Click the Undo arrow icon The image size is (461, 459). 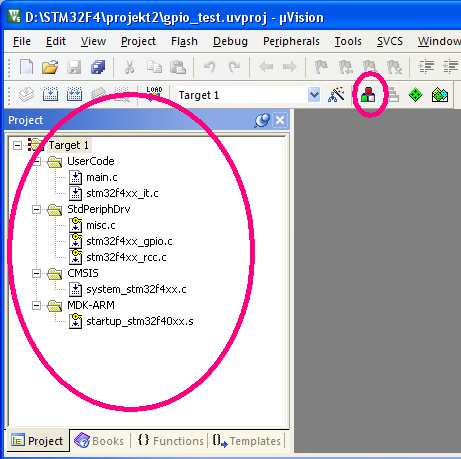click(210, 67)
